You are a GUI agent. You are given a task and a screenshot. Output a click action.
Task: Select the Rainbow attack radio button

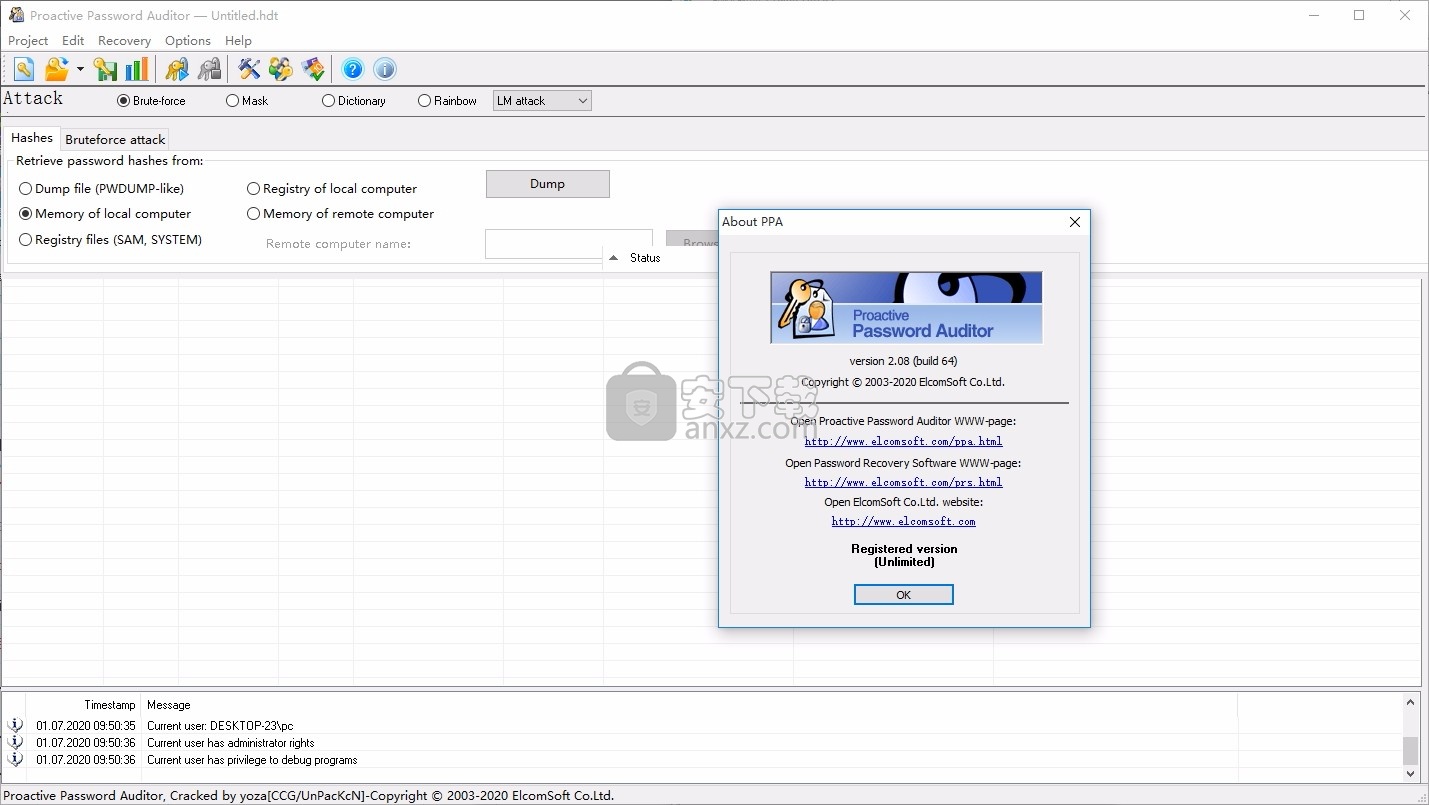point(448,101)
